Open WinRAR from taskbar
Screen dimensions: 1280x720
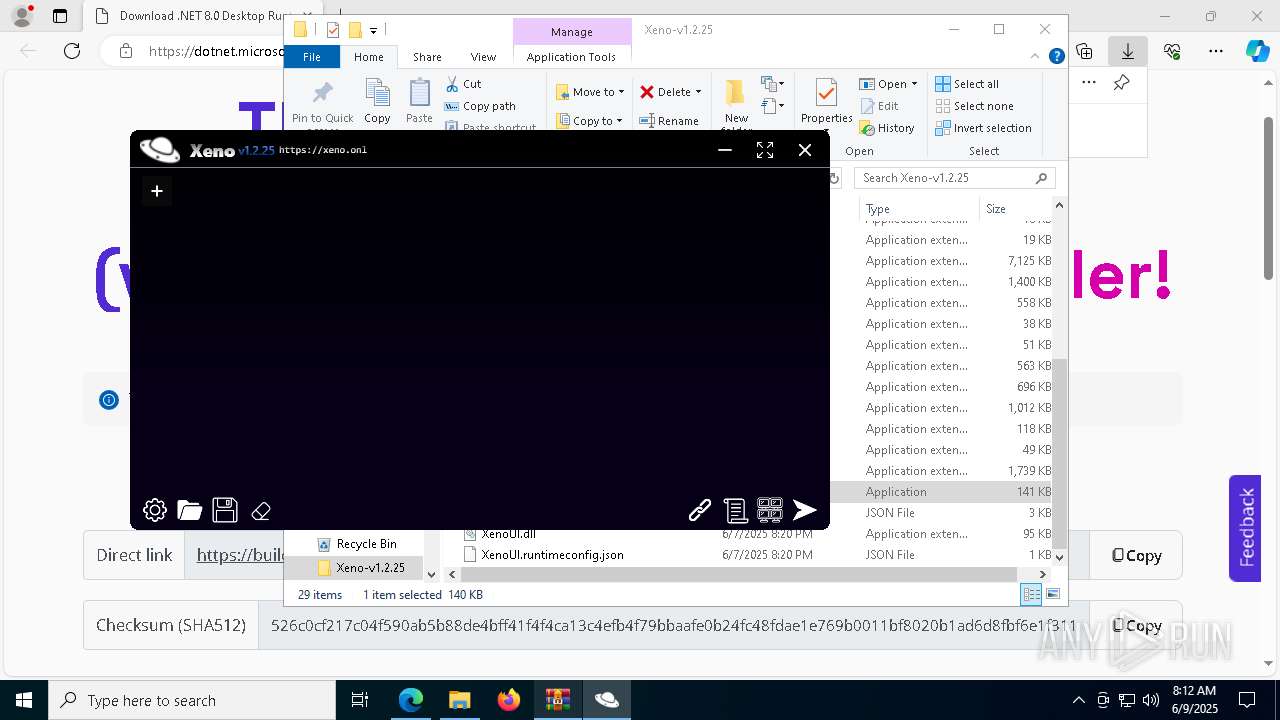[x=558, y=700]
